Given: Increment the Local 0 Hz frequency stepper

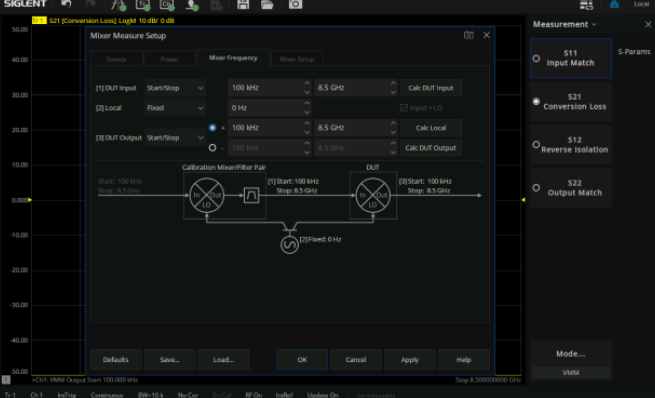Looking at the screenshot, I should [x=307, y=103].
